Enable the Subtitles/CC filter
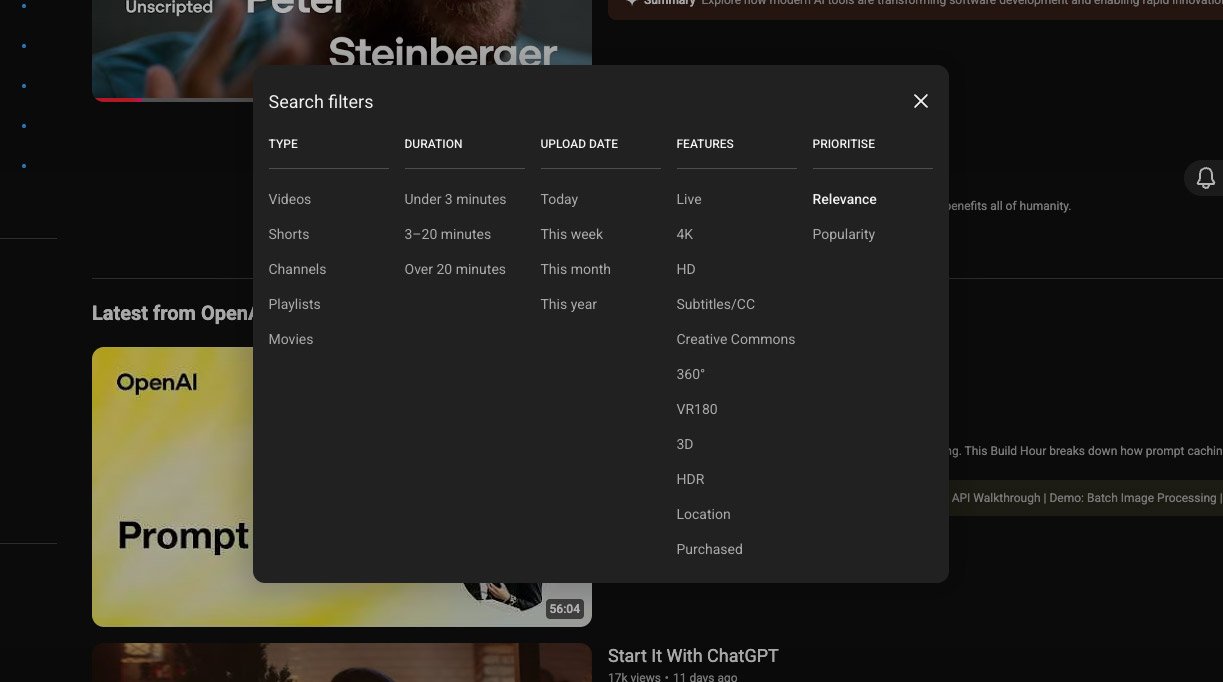This screenshot has width=1223, height=682. tap(716, 304)
